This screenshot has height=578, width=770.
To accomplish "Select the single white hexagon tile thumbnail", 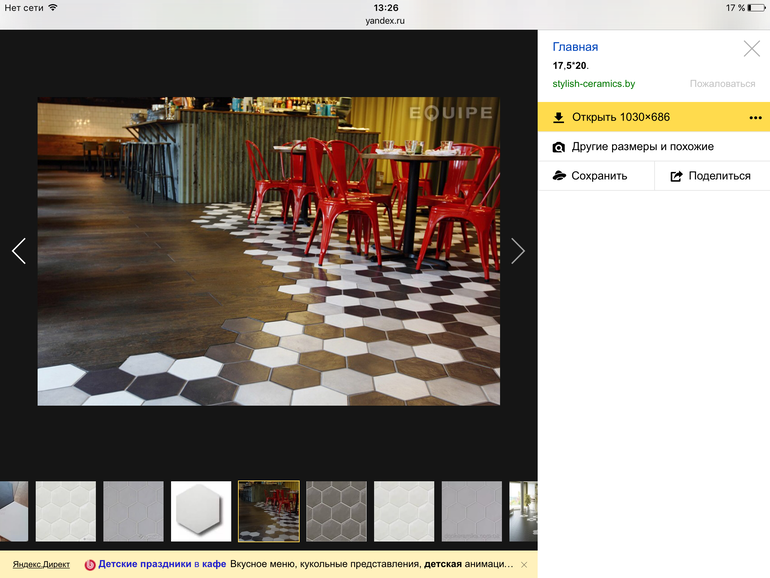I will click(201, 511).
